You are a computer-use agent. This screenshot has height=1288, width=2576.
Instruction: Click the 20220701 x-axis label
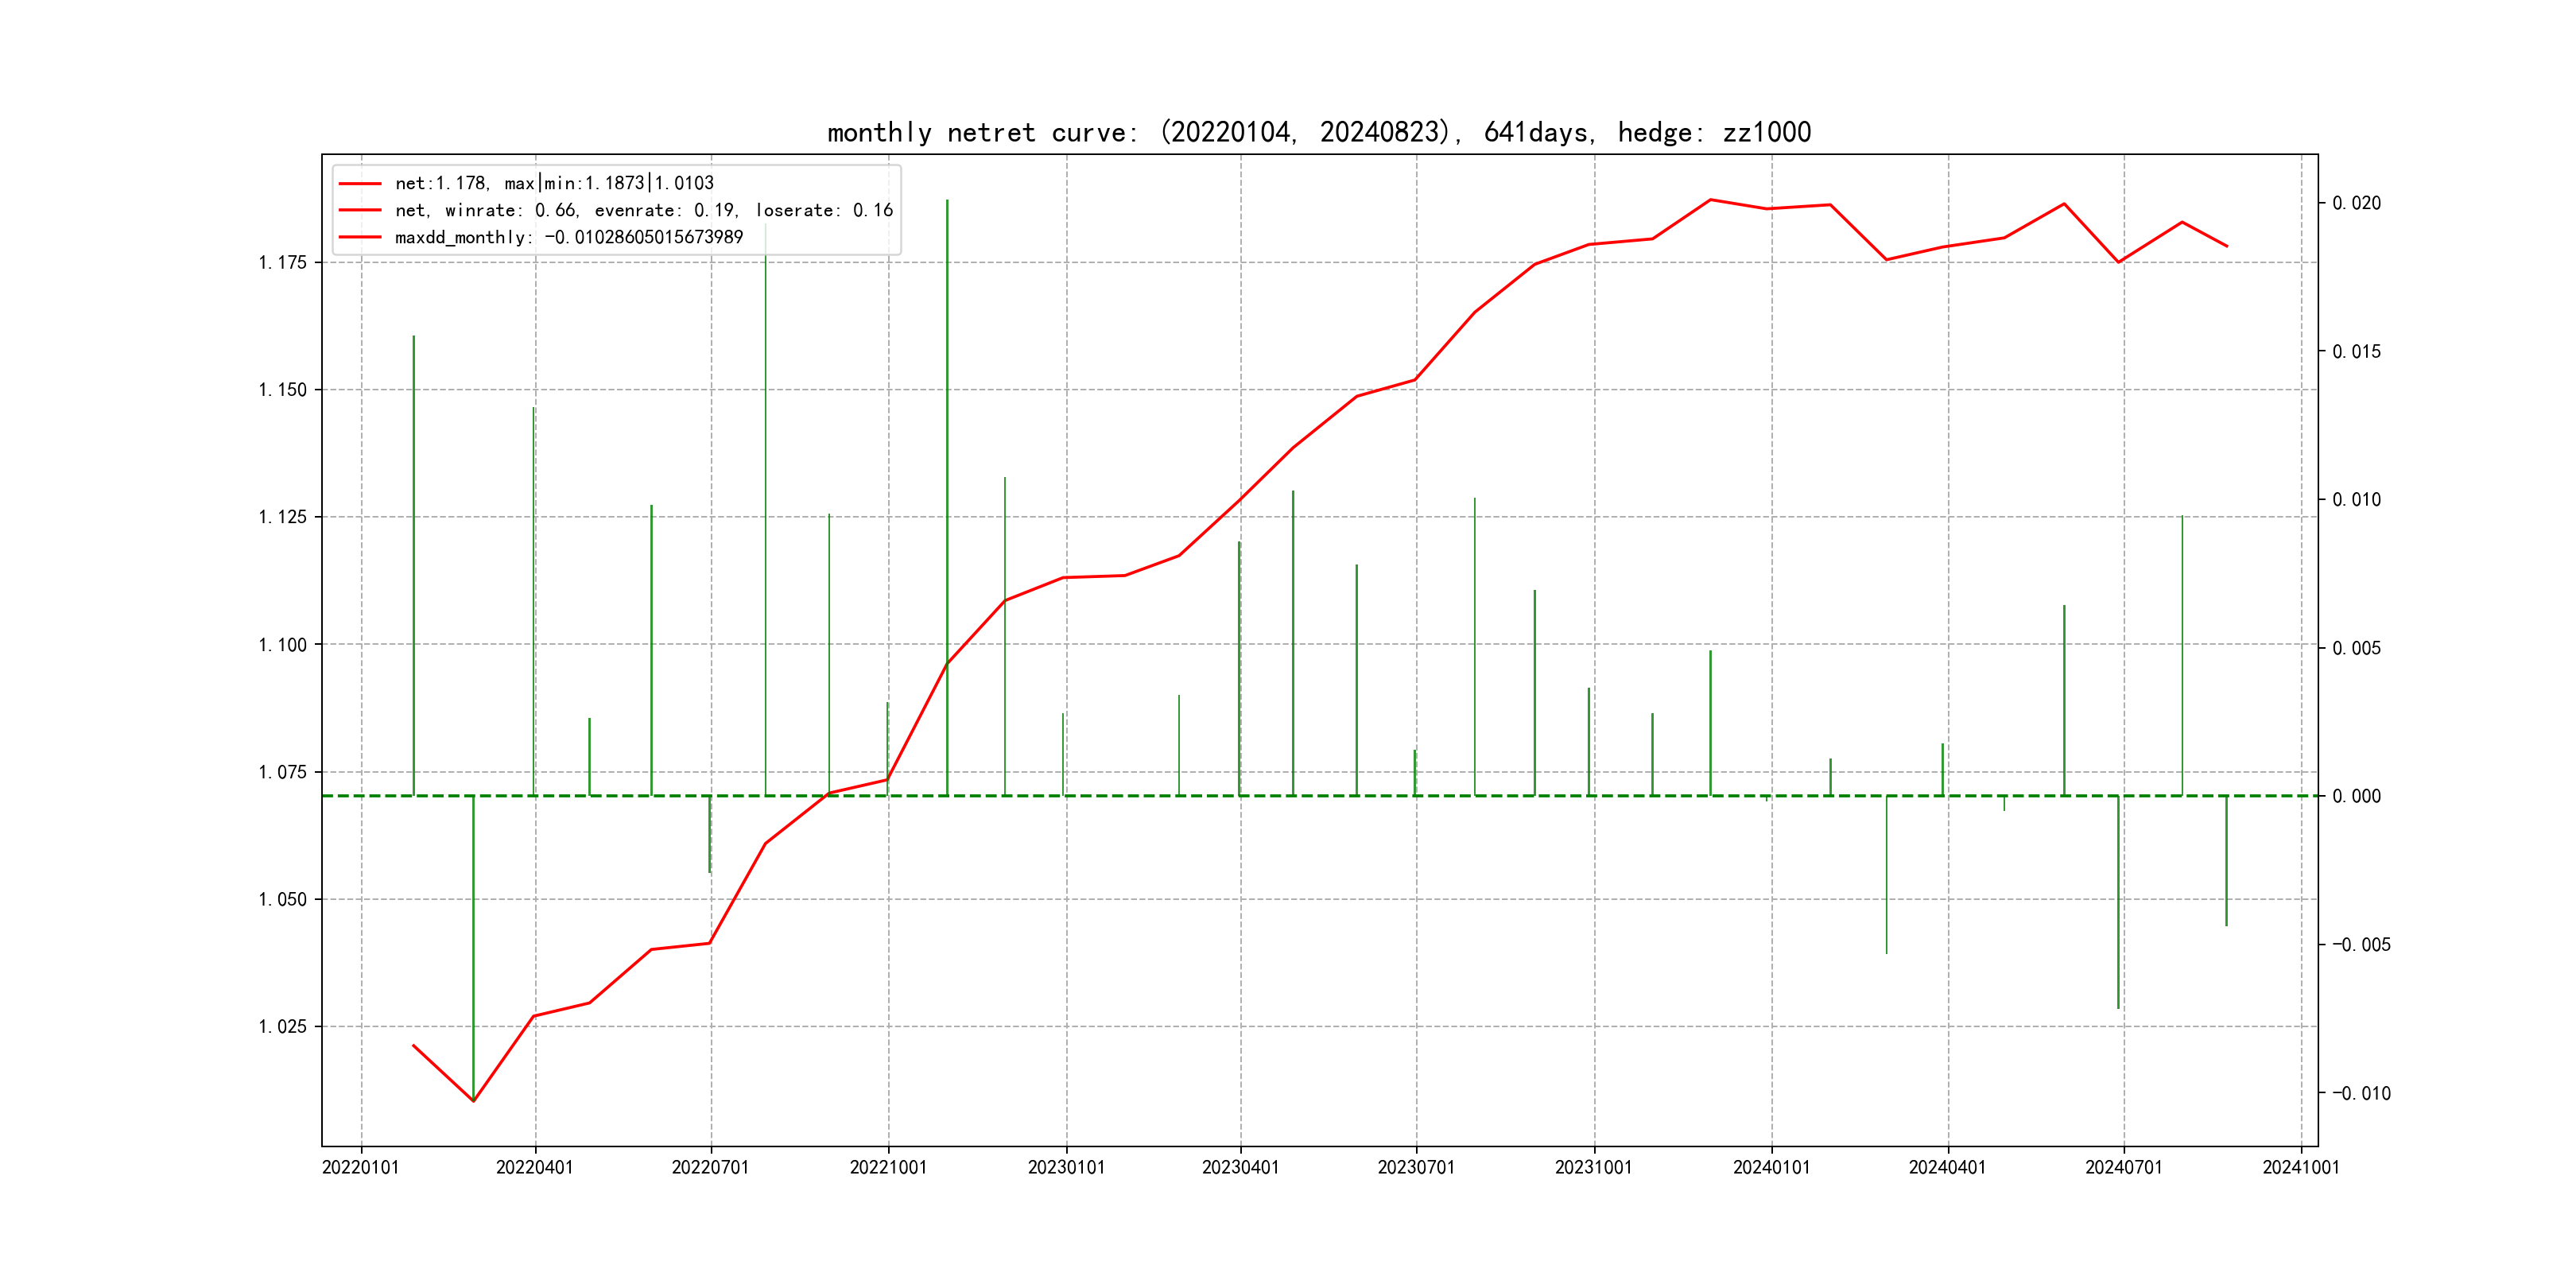coord(710,1168)
